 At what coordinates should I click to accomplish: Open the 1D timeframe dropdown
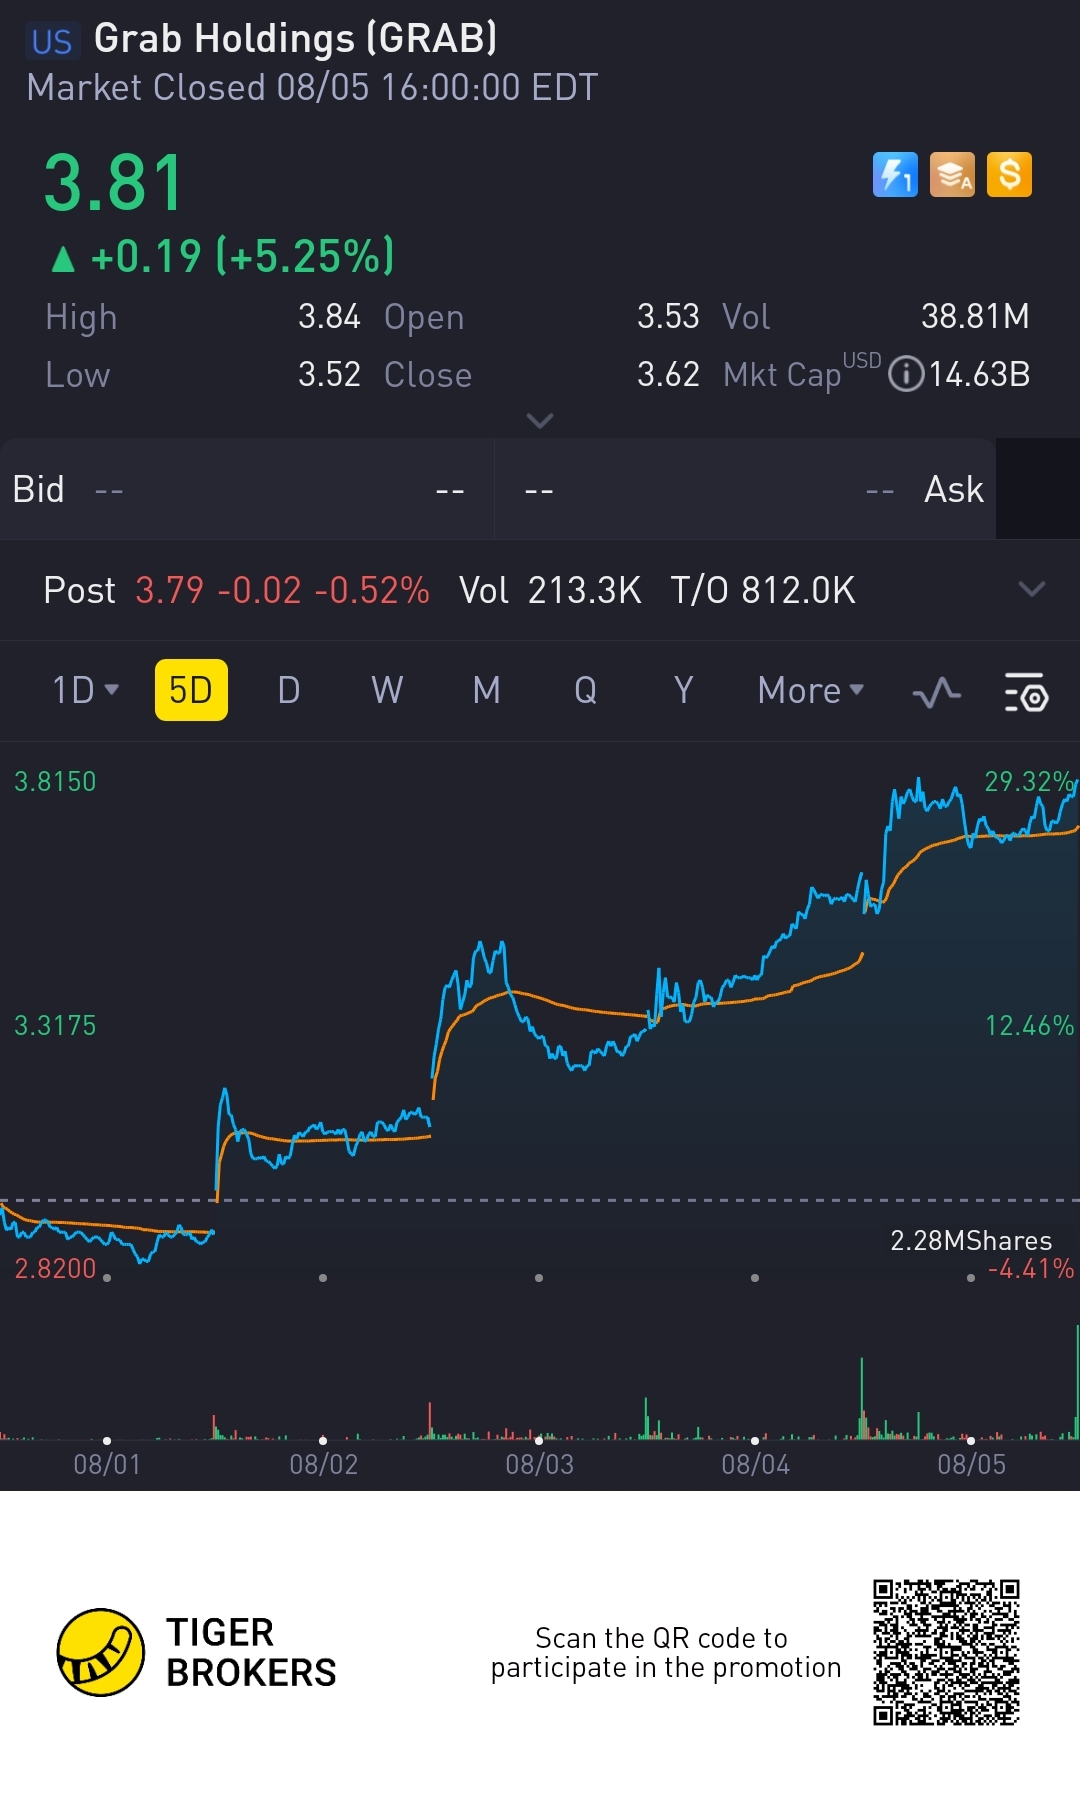coord(85,690)
